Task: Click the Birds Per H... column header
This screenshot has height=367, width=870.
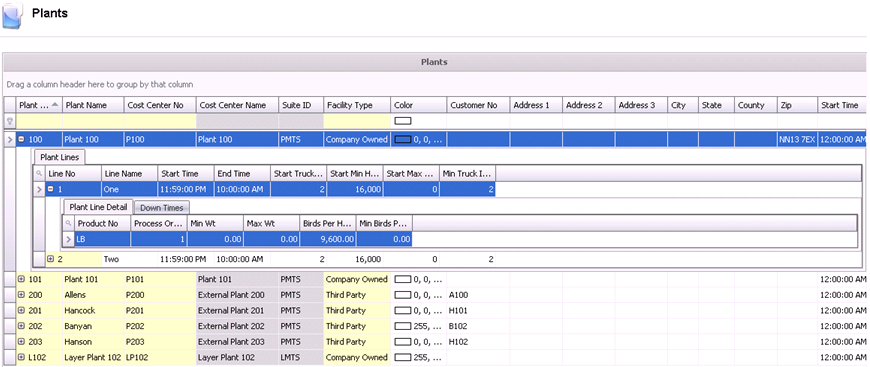Action: tap(327, 224)
